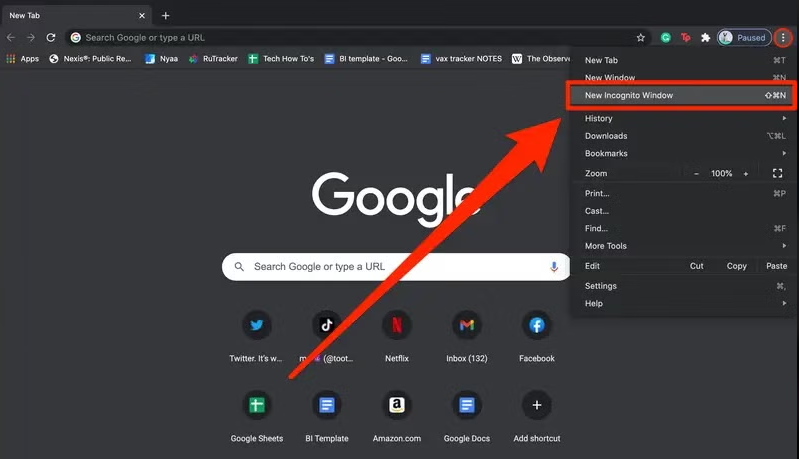This screenshot has width=799, height=459.
Task: Choose New Tab in the Chrome menu
Action: [683, 60]
